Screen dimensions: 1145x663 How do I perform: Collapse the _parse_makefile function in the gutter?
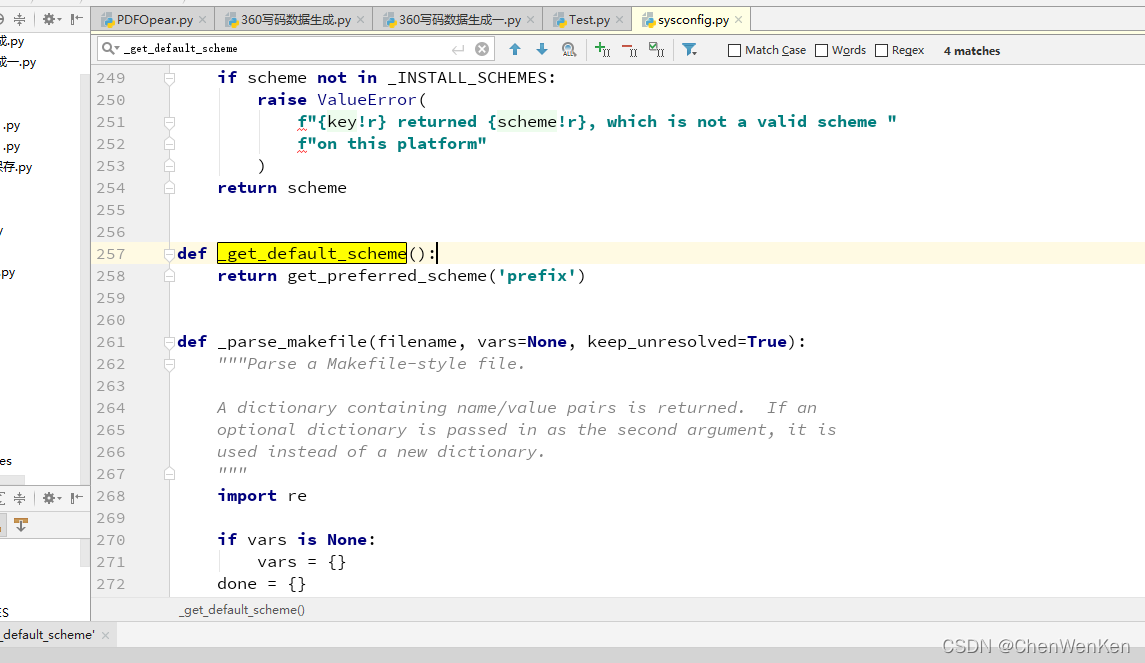tap(169, 341)
